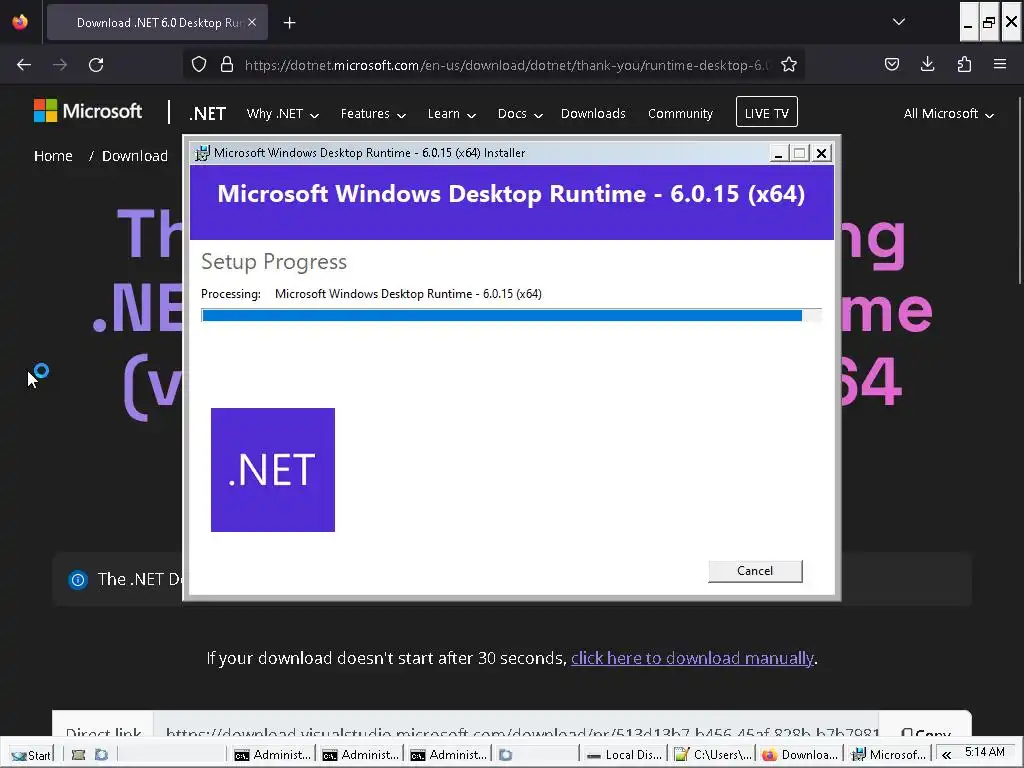Open the Community nav item
Screen dimensions: 1024x768
(680, 114)
